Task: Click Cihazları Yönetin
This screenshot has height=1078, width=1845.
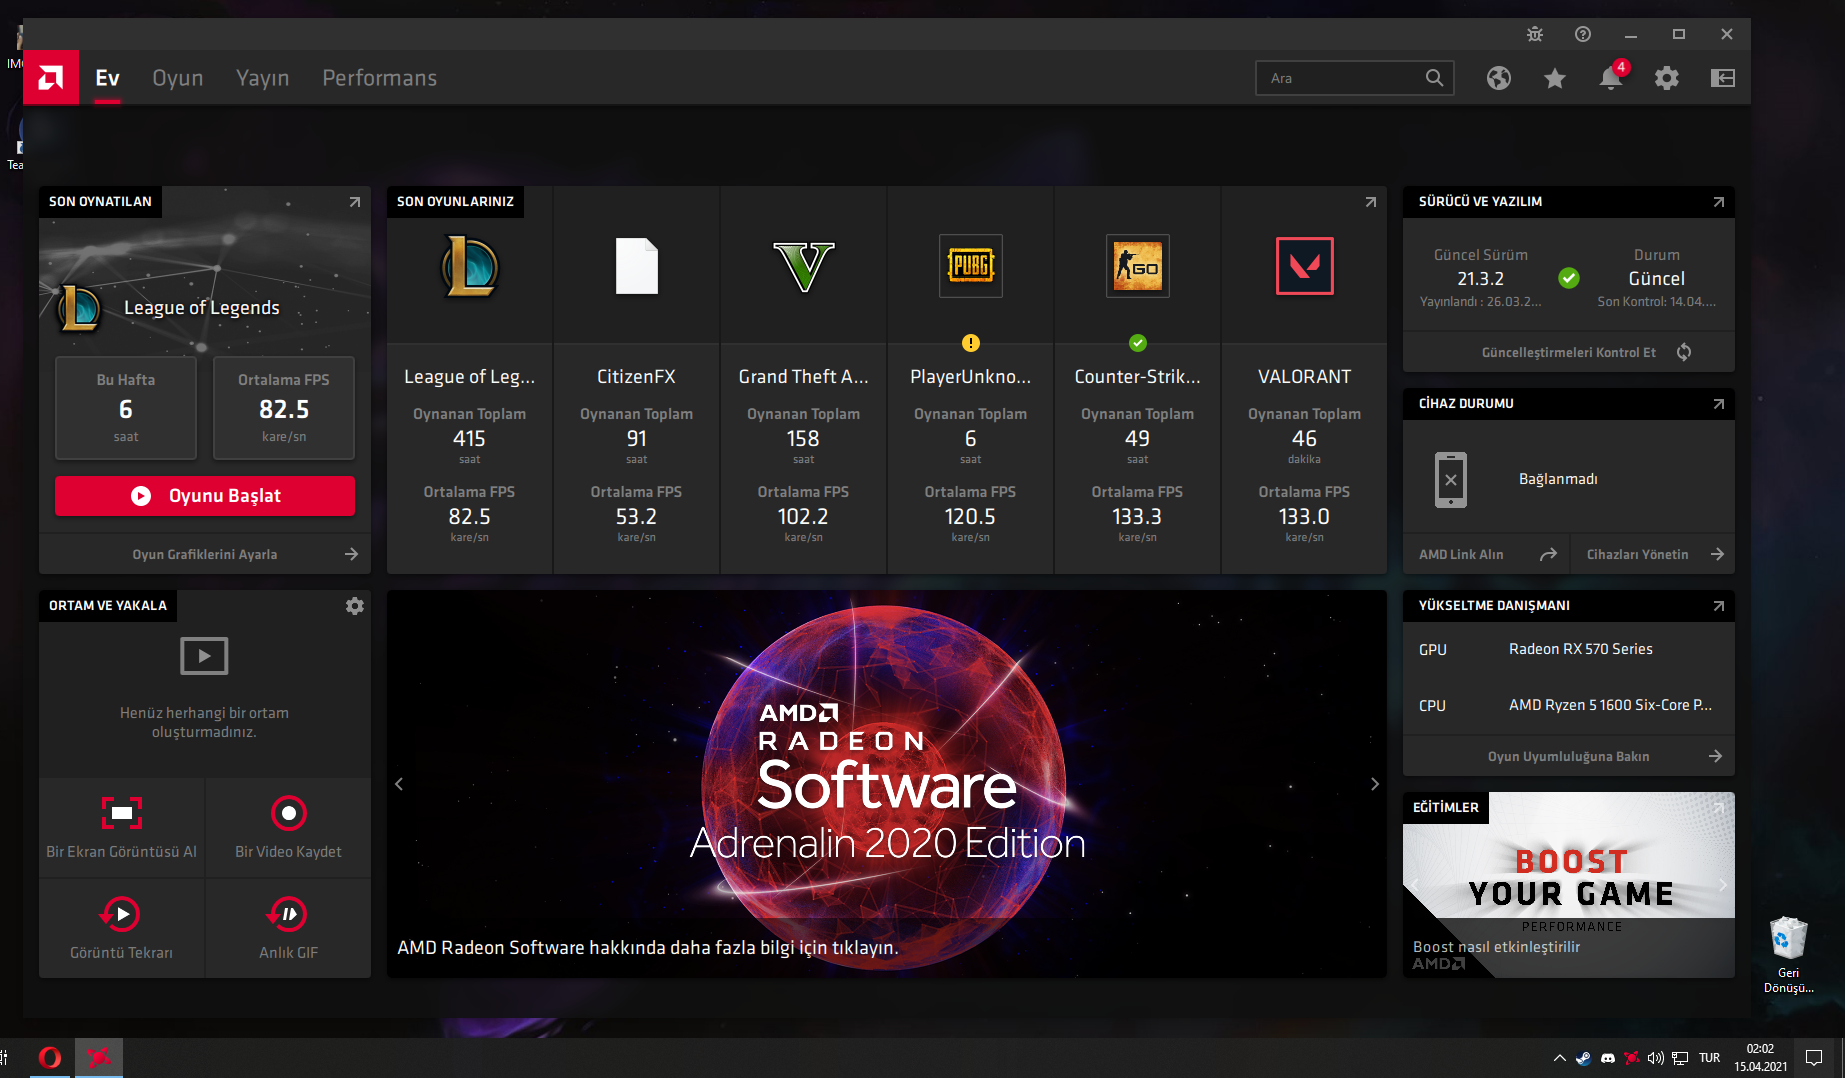Action: pyautogui.click(x=1654, y=554)
